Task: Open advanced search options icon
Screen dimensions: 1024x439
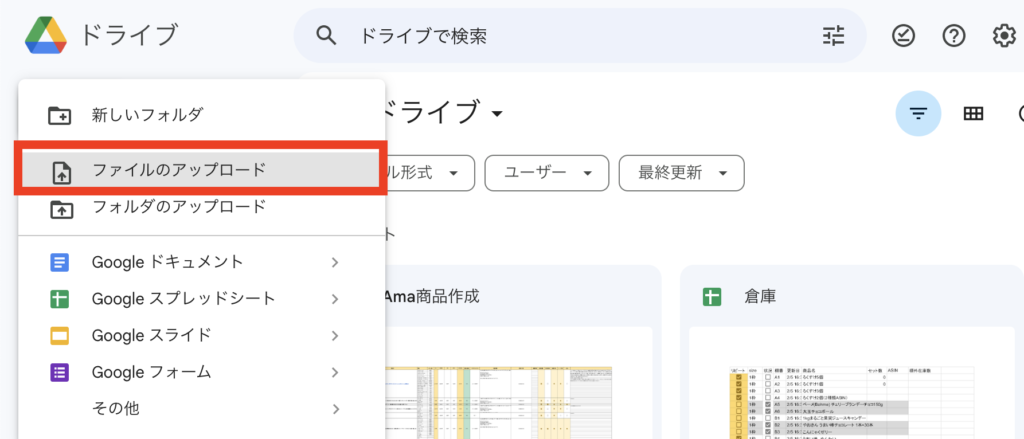Action: pyautogui.click(x=833, y=35)
